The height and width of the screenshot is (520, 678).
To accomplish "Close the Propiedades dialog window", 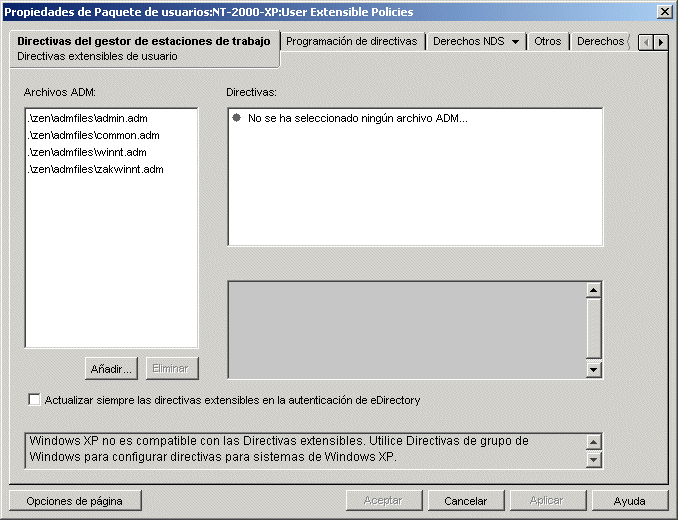I will point(664,12).
